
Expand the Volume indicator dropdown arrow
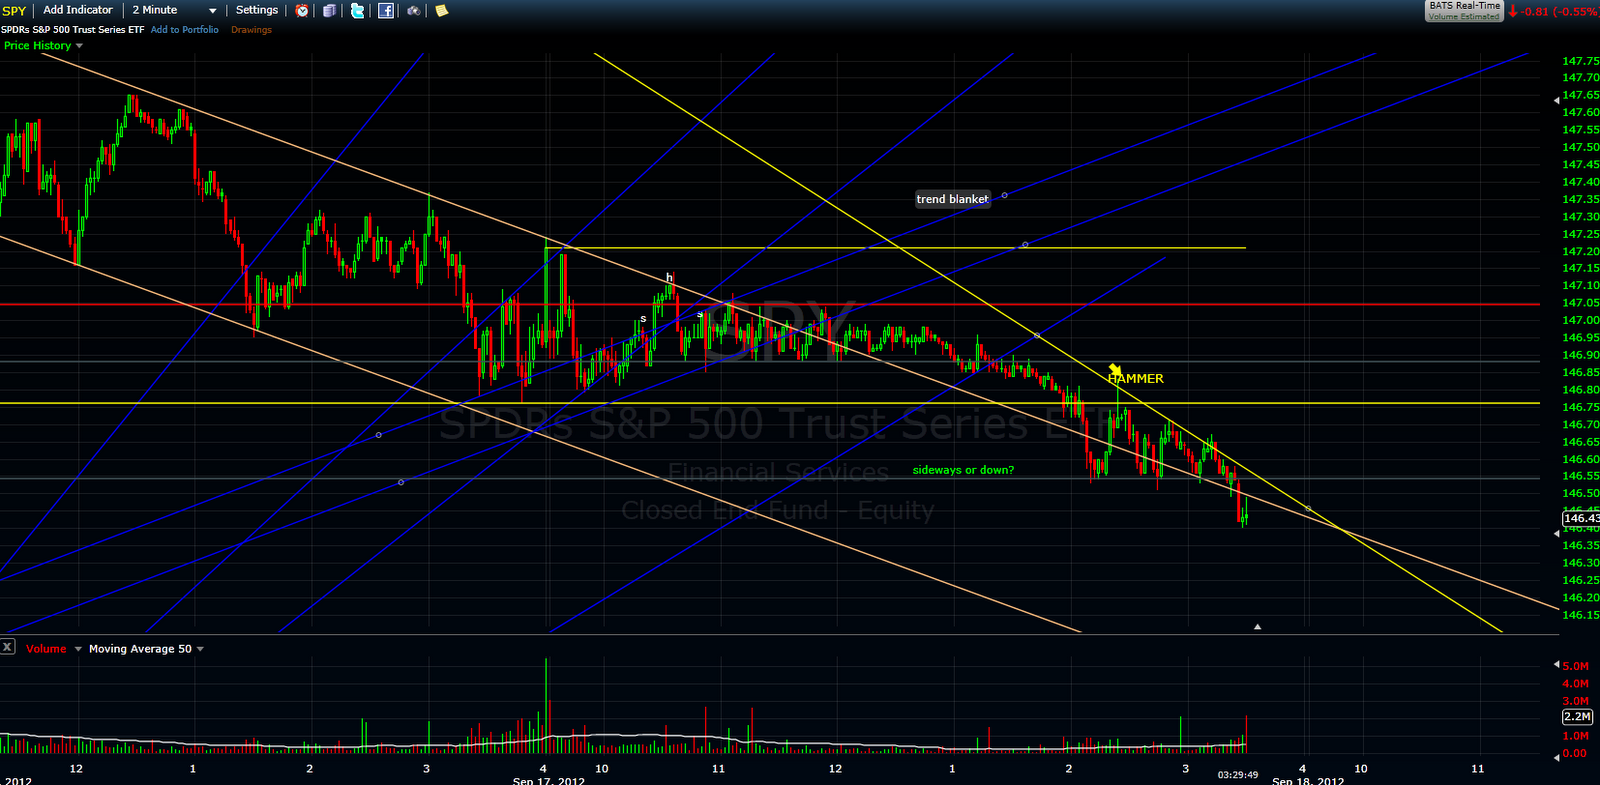pos(78,649)
